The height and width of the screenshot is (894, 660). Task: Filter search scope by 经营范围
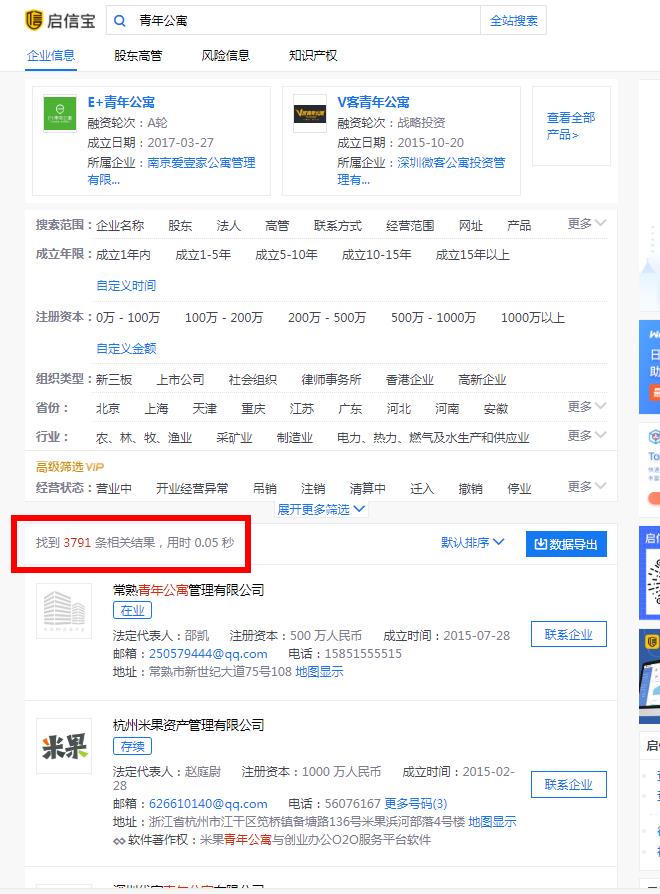[410, 225]
